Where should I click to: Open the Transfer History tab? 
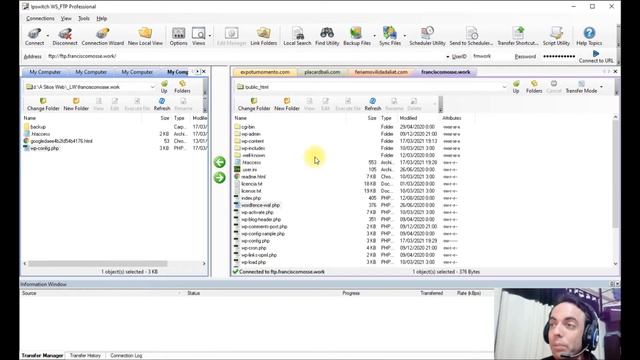coord(85,356)
